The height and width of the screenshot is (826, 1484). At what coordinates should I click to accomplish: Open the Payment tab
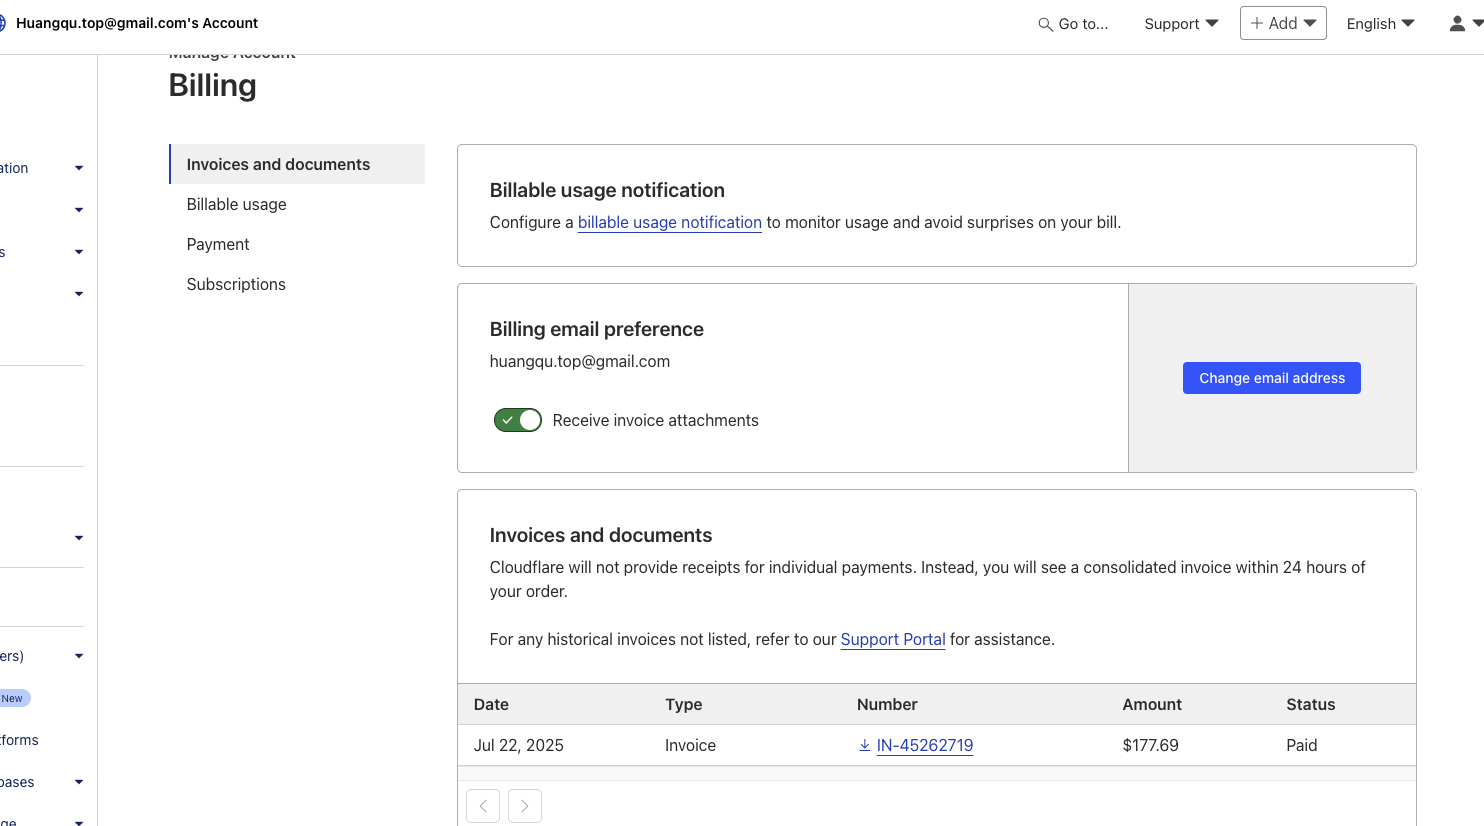tap(218, 244)
